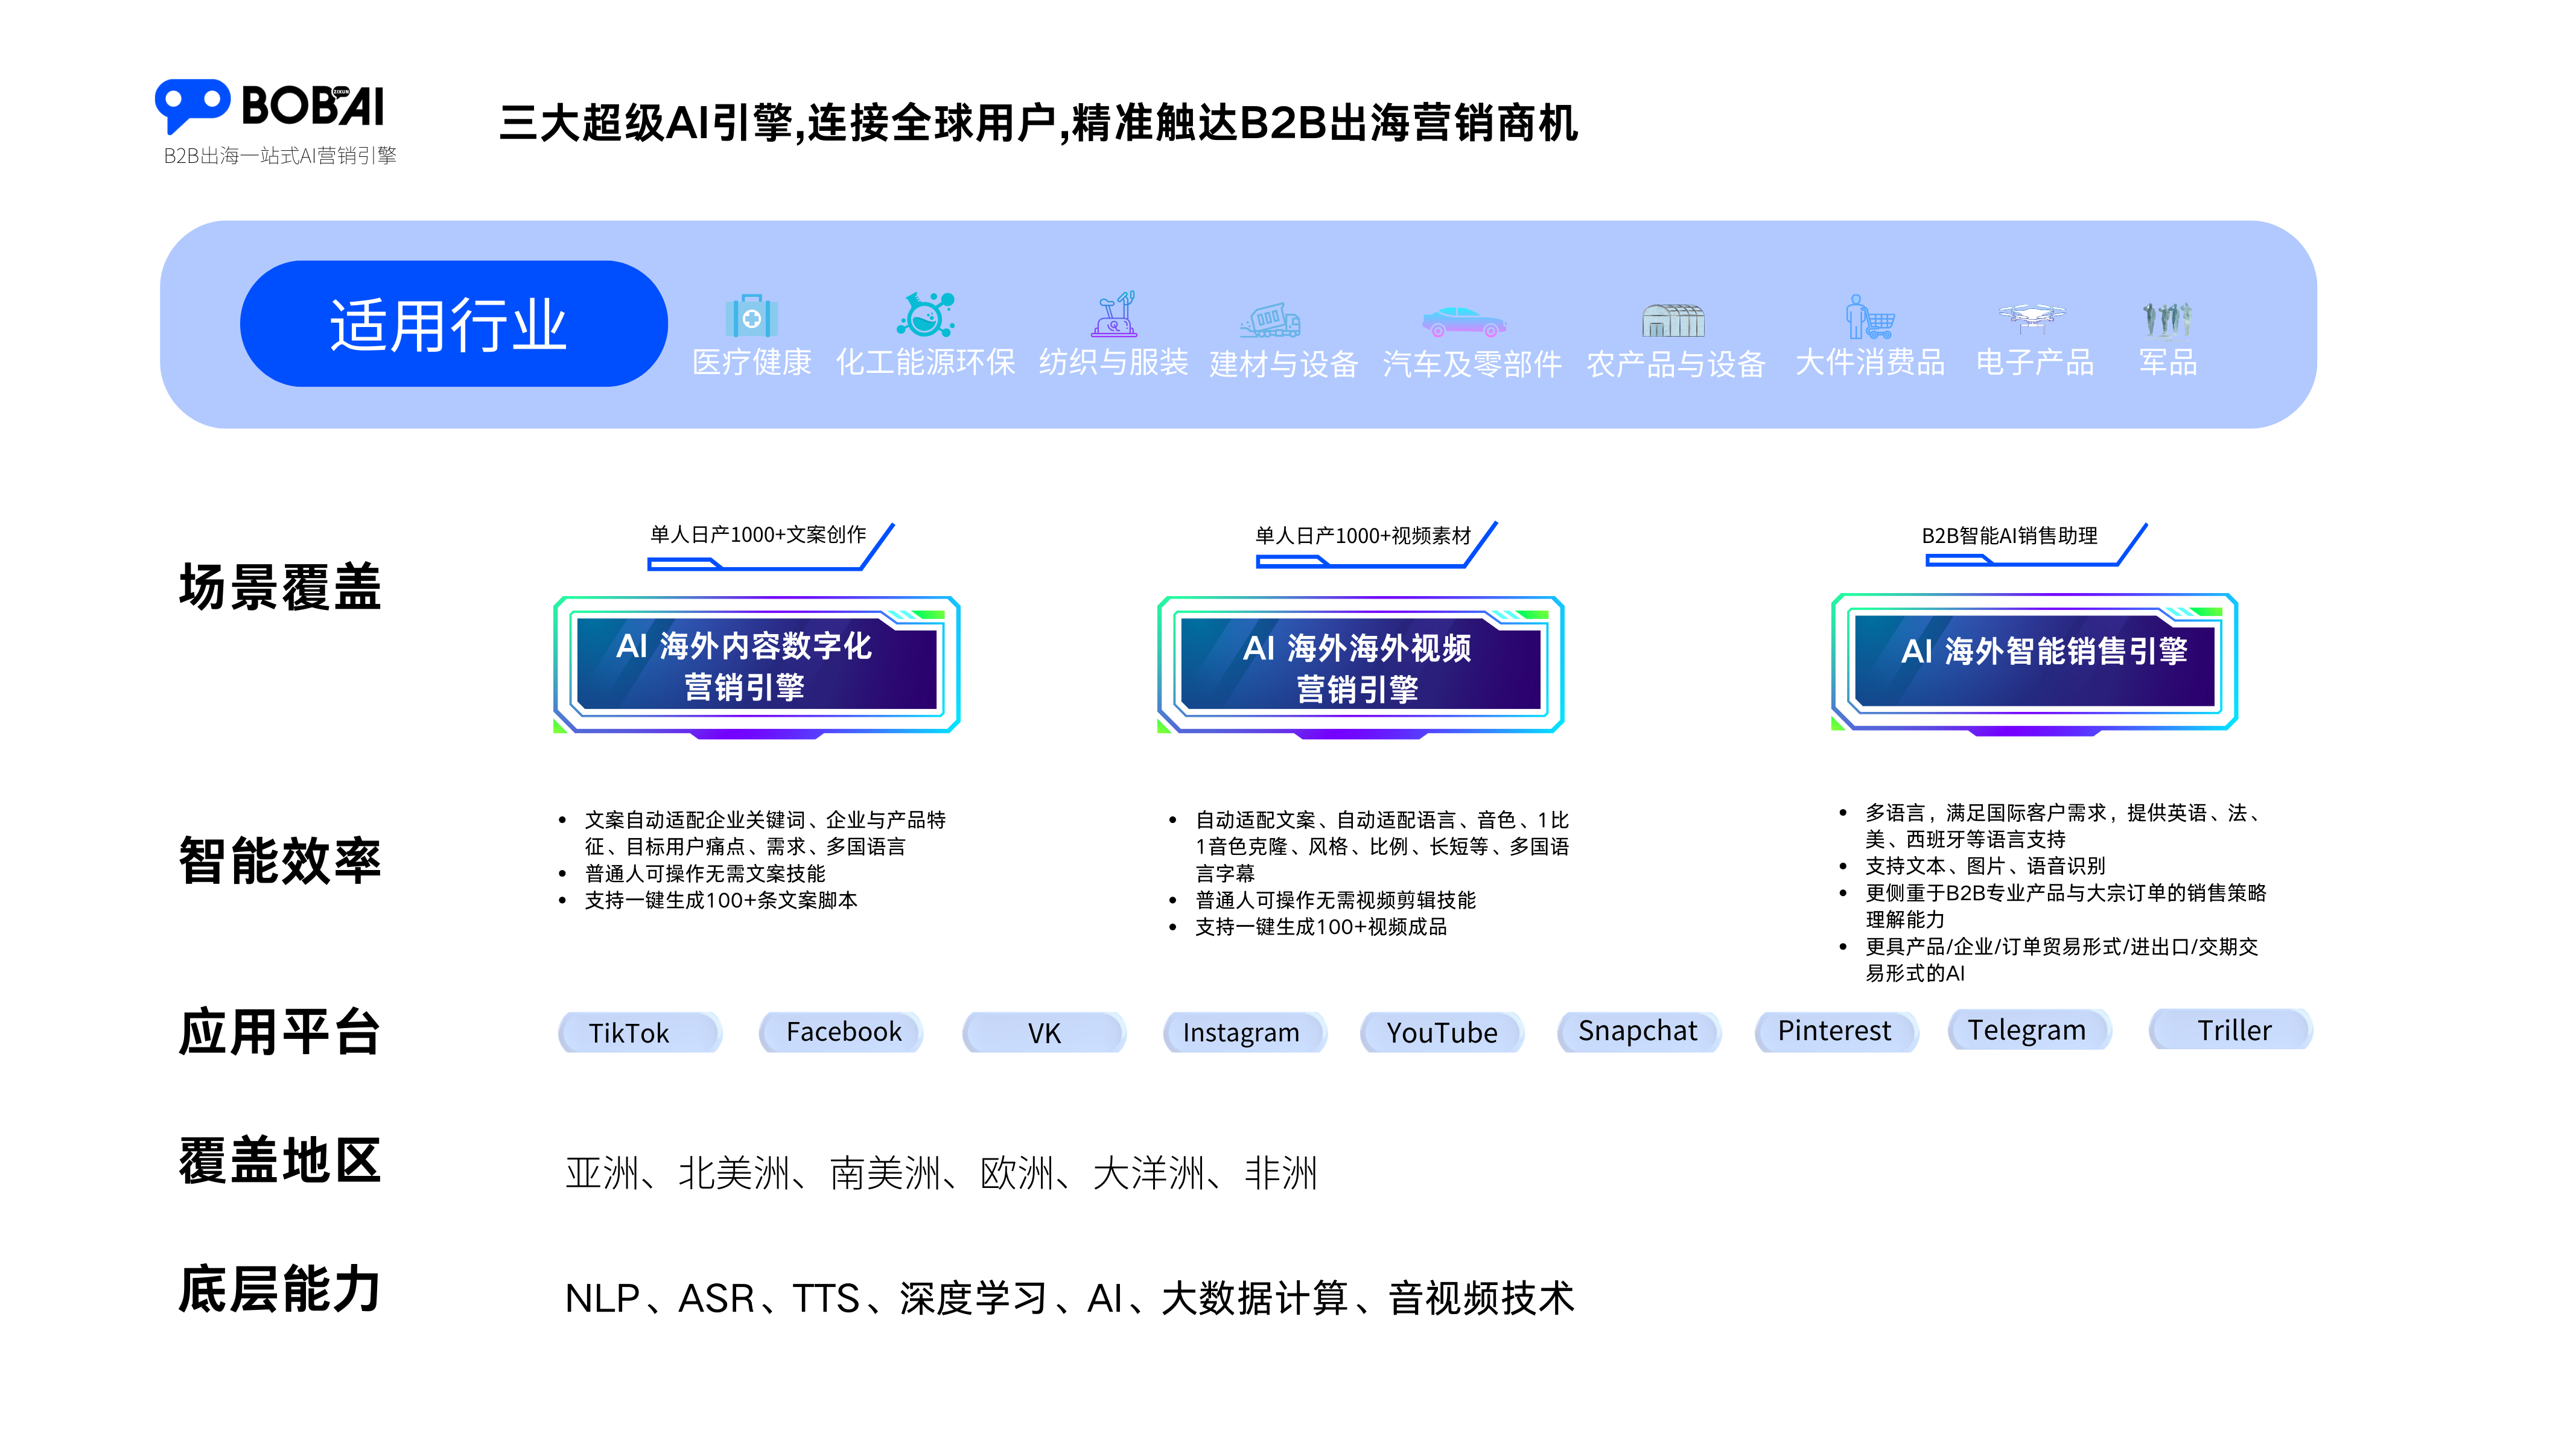The height and width of the screenshot is (1448, 2576).
Task: Click the 场景覆盖 row heading
Action: click(x=280, y=586)
